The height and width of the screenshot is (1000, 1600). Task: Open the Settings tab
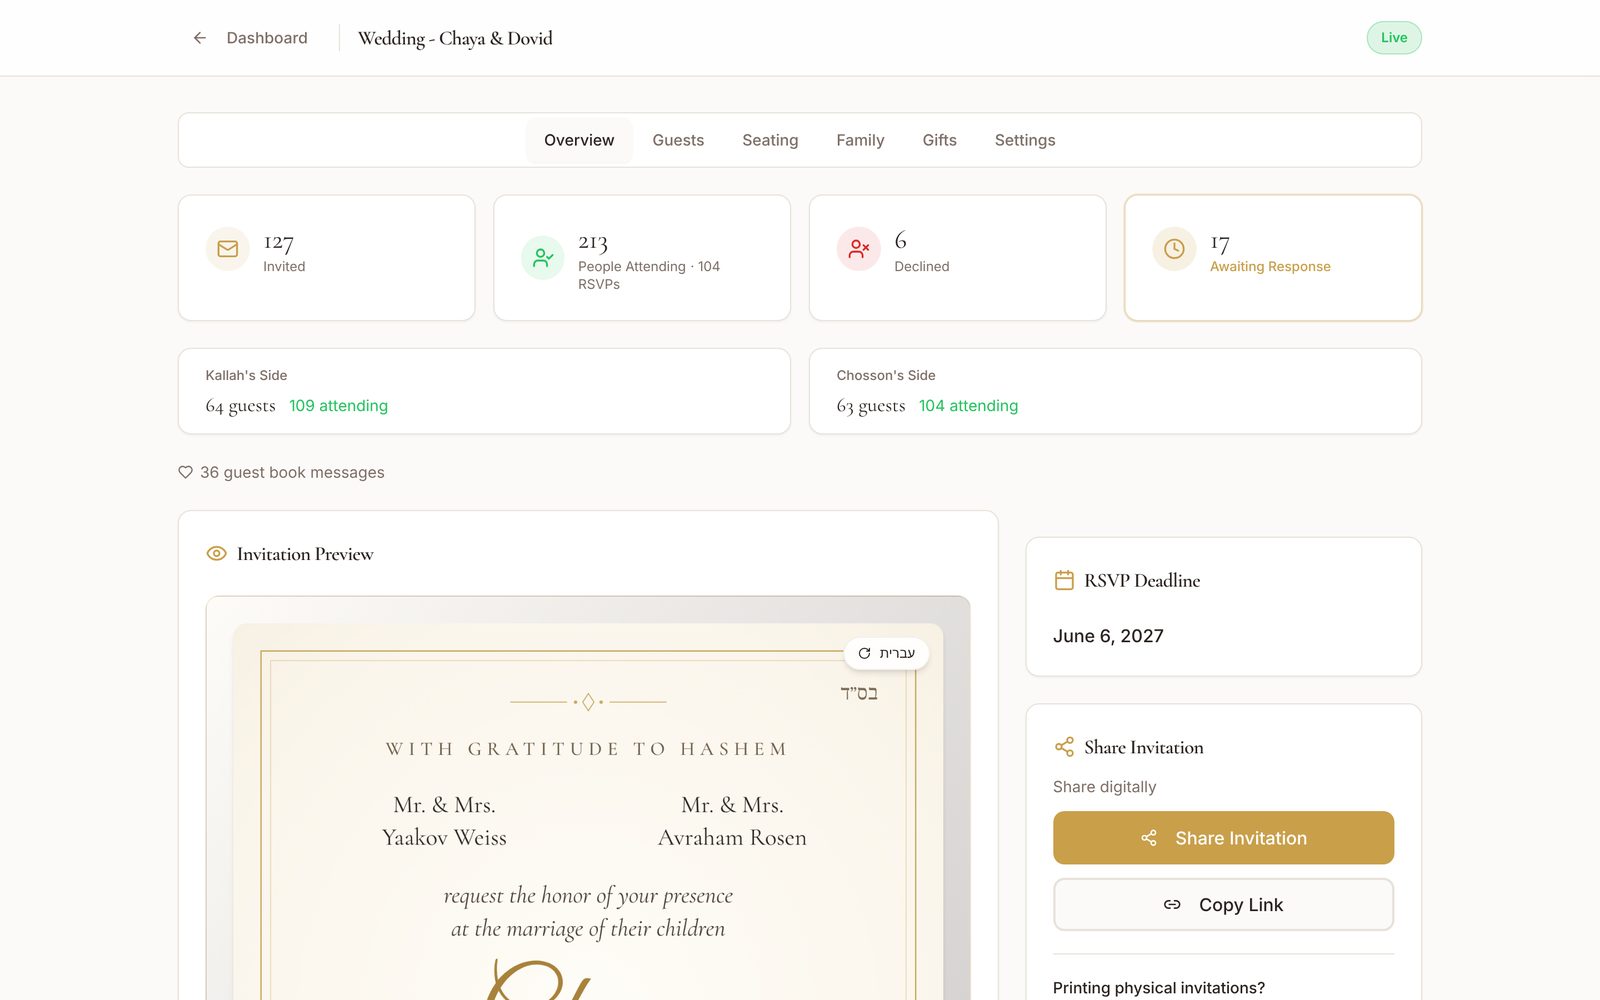click(1025, 140)
